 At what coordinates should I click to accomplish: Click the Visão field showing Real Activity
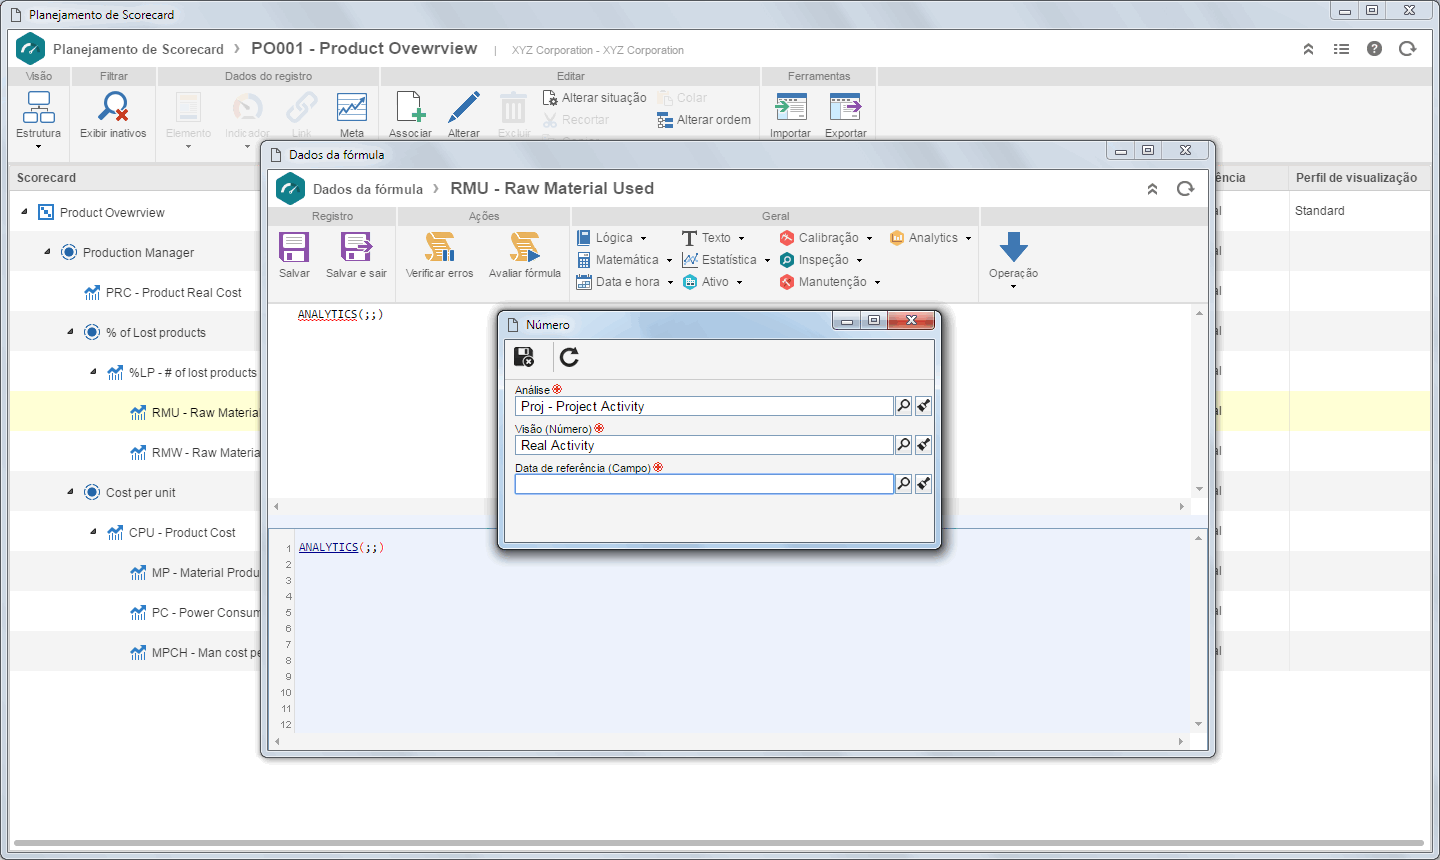704,445
